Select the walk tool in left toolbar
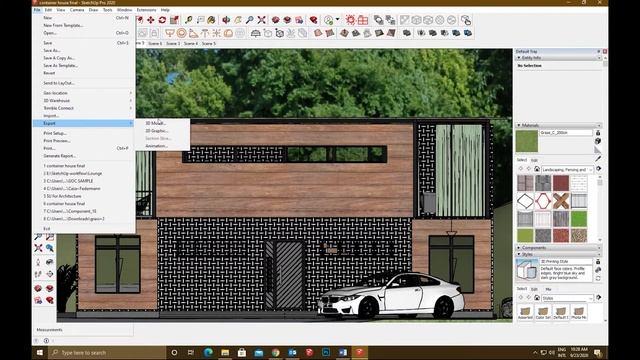The height and width of the screenshot is (360, 640). click(x=38, y=273)
